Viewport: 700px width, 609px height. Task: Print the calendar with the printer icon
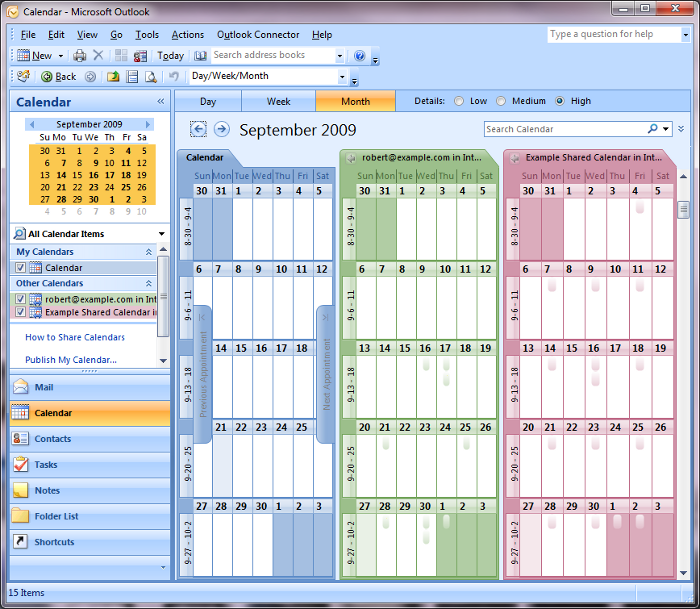pyautogui.click(x=80, y=55)
